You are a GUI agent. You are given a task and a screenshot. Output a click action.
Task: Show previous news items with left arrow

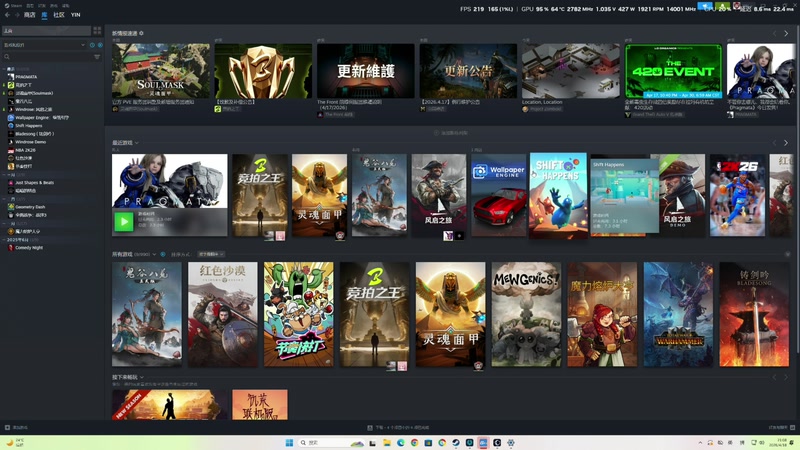(774, 33)
